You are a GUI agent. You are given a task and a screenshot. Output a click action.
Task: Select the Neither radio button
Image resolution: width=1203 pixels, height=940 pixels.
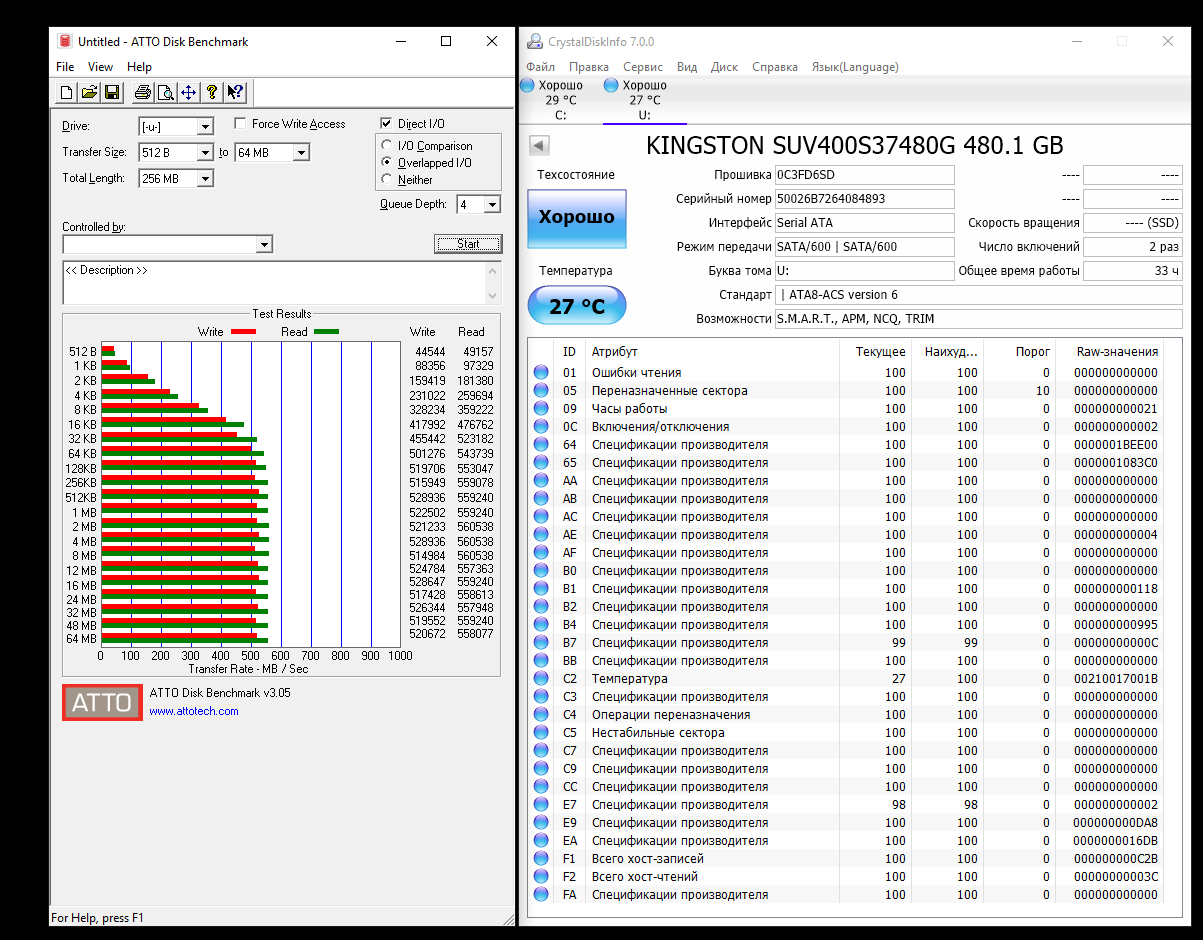pyautogui.click(x=387, y=180)
